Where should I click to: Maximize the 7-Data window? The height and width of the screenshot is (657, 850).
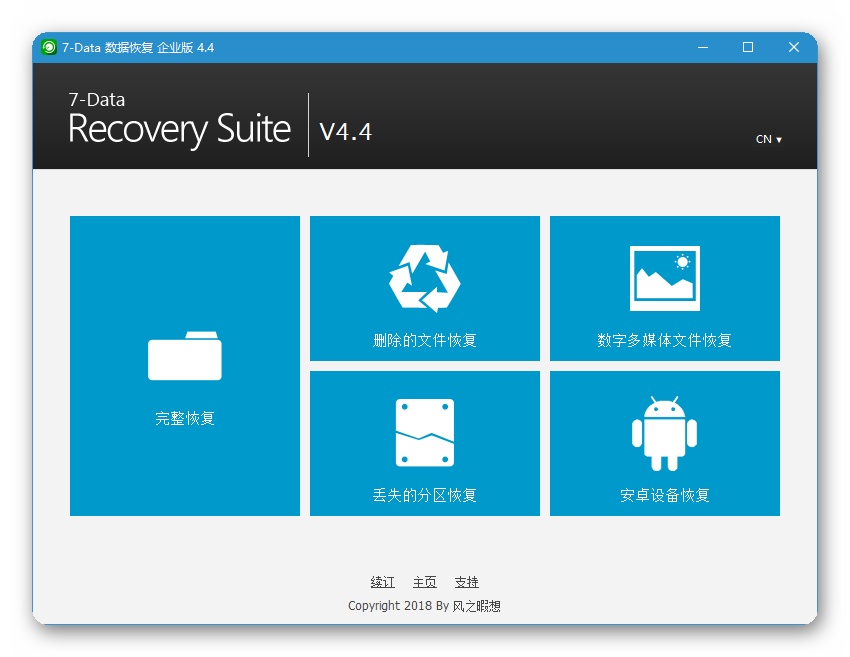pyautogui.click(x=748, y=48)
